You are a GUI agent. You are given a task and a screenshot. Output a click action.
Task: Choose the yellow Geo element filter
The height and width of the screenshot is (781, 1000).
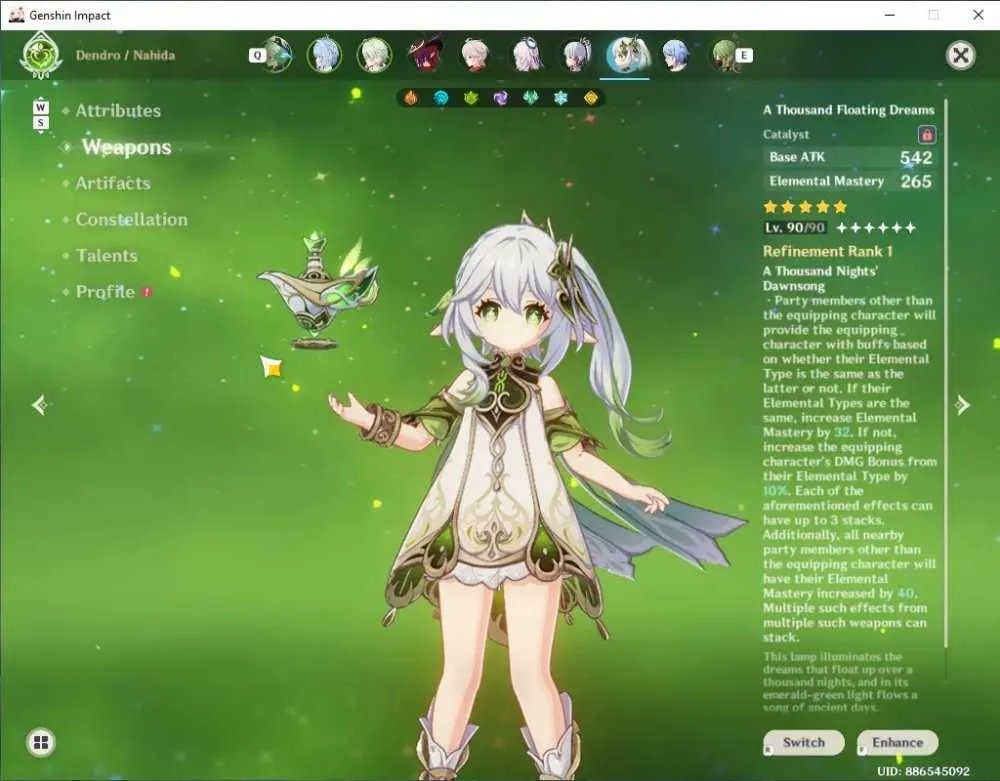(591, 98)
